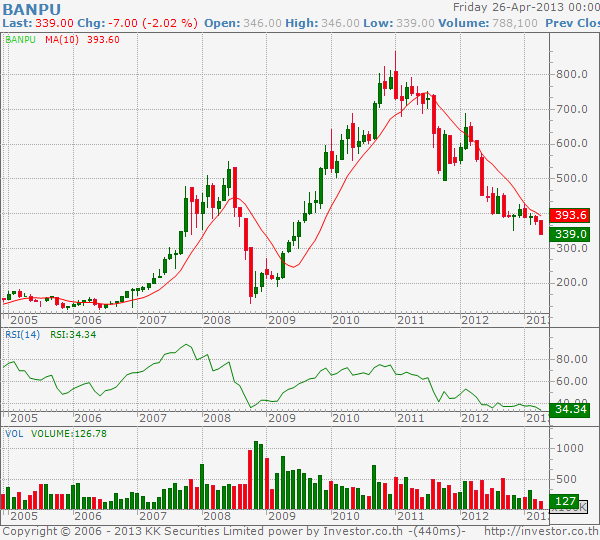
Task: Click the Open 346.00 value
Action: pyautogui.click(x=262, y=23)
